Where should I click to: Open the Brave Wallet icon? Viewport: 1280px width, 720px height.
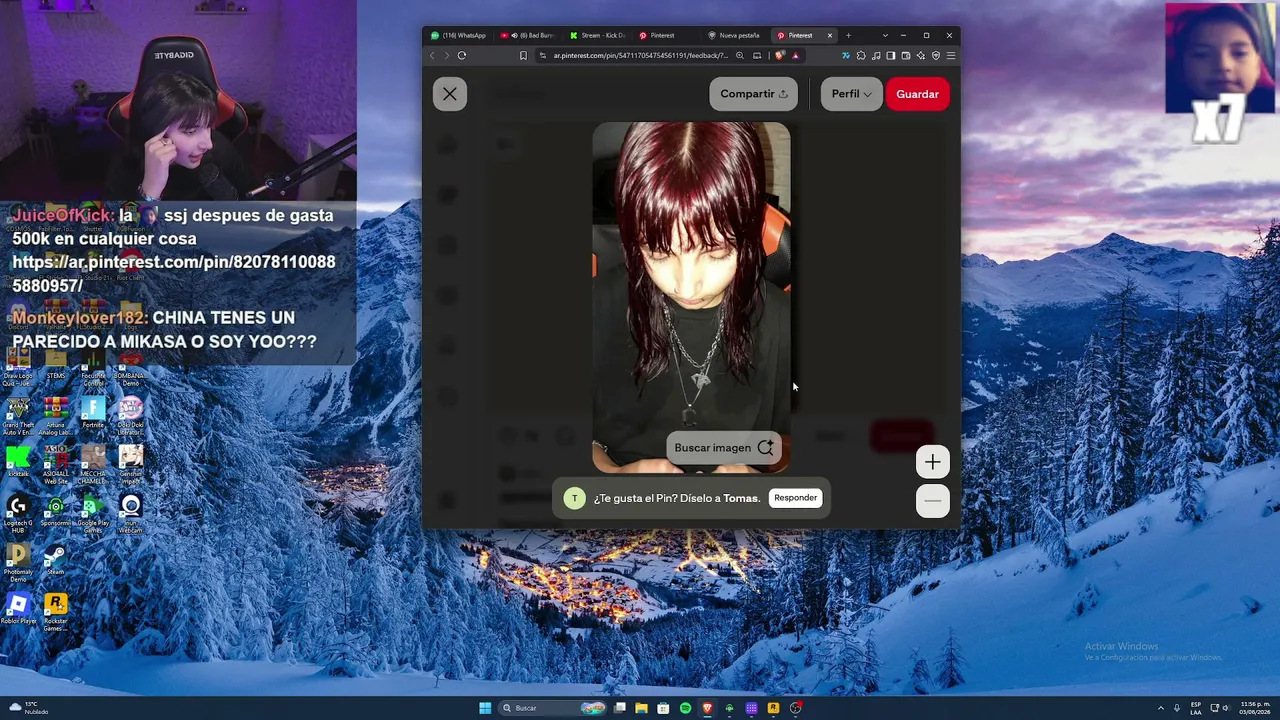905,56
